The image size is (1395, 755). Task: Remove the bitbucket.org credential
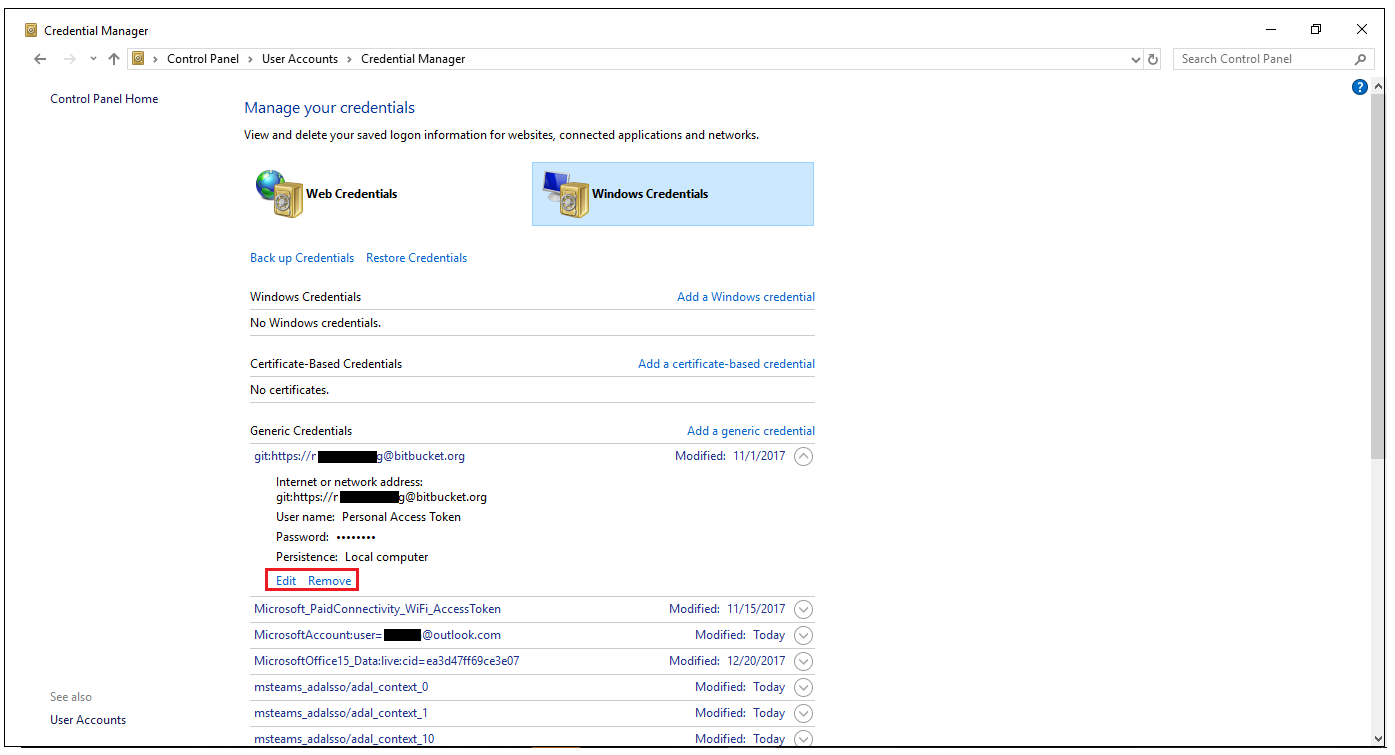pyautogui.click(x=330, y=581)
